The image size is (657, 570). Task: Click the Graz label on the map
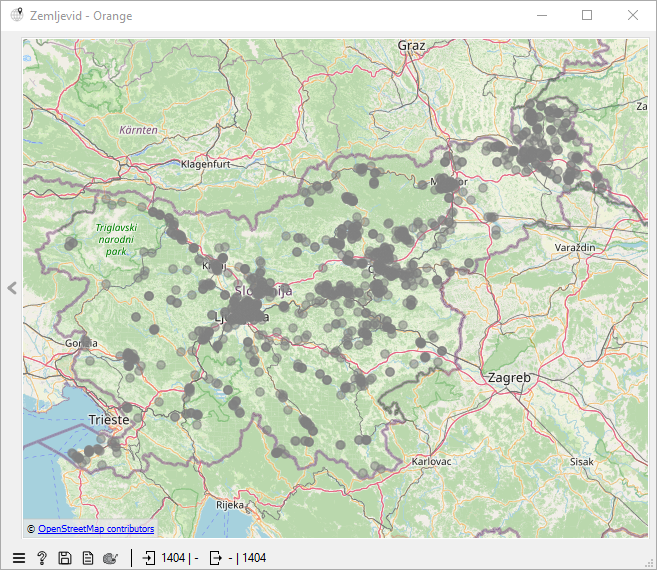tap(411, 46)
